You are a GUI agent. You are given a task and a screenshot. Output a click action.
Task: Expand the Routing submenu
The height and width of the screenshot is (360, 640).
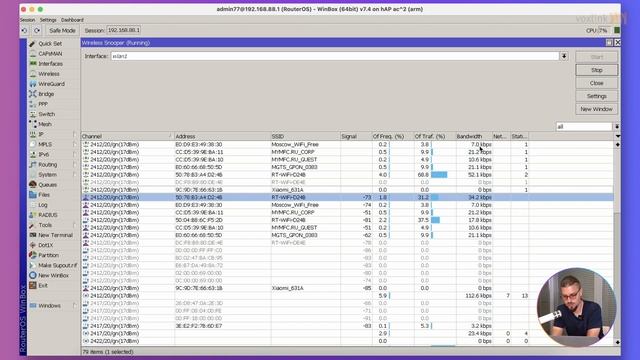click(x=74, y=164)
